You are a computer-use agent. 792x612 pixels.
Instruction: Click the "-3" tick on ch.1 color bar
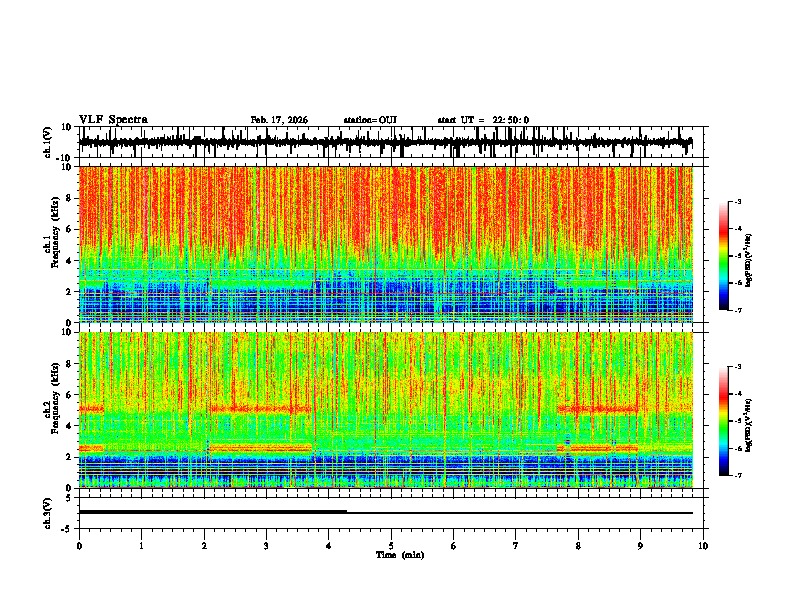pyautogui.click(x=737, y=201)
